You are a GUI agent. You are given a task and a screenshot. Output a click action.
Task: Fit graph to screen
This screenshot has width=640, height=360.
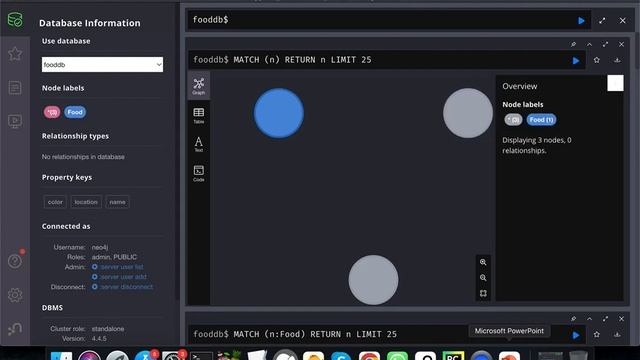click(483, 293)
